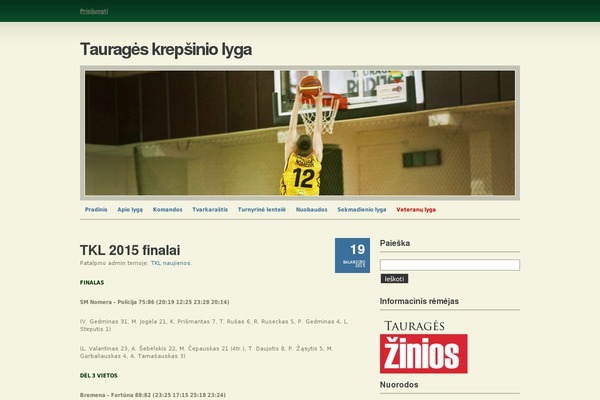Open the Tvarkaraštis menu item
Image resolution: width=600 pixels, height=400 pixels.
pyautogui.click(x=210, y=209)
